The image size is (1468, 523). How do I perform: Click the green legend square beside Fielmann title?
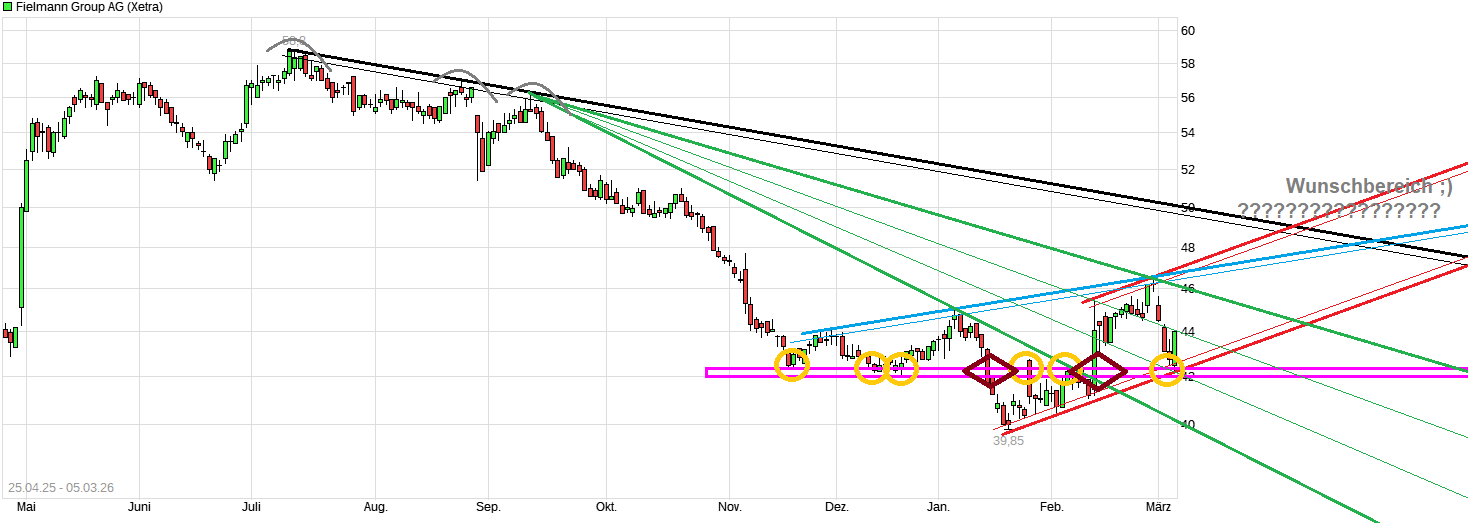coord(7,7)
